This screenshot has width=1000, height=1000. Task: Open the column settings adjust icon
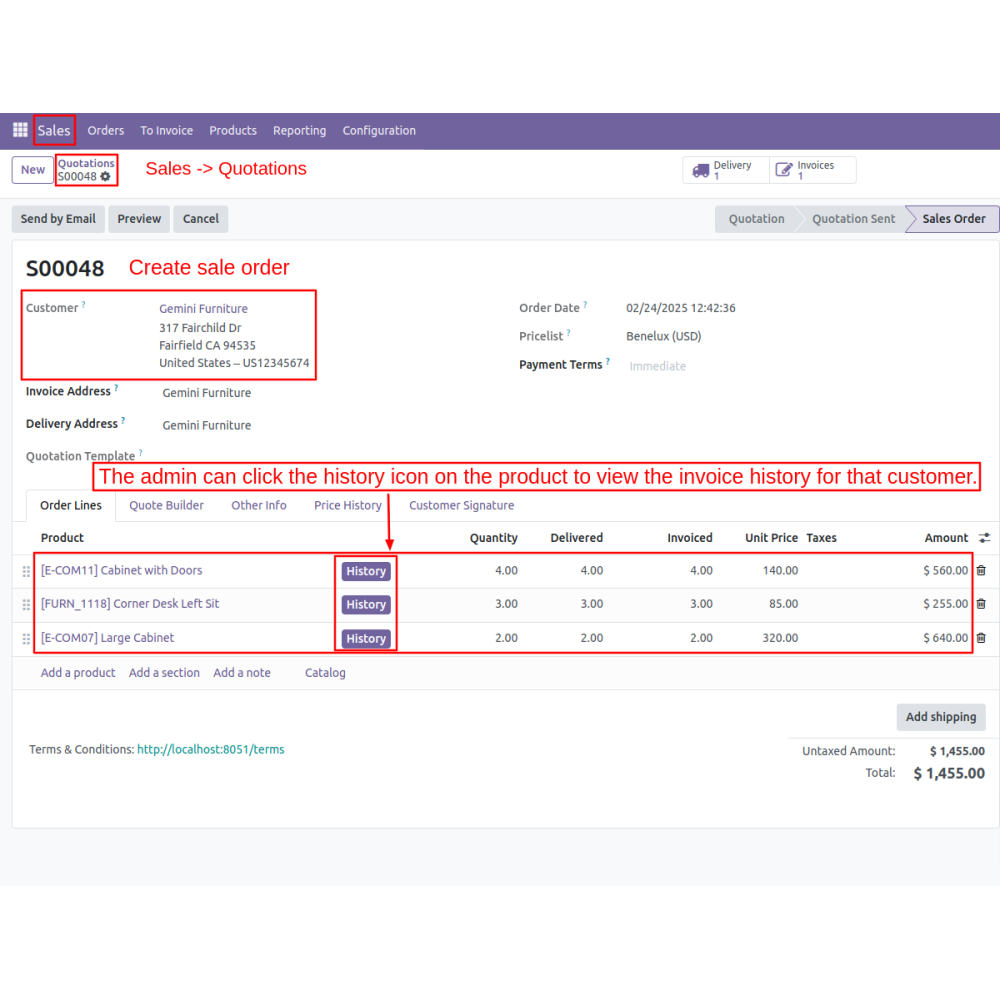click(985, 538)
